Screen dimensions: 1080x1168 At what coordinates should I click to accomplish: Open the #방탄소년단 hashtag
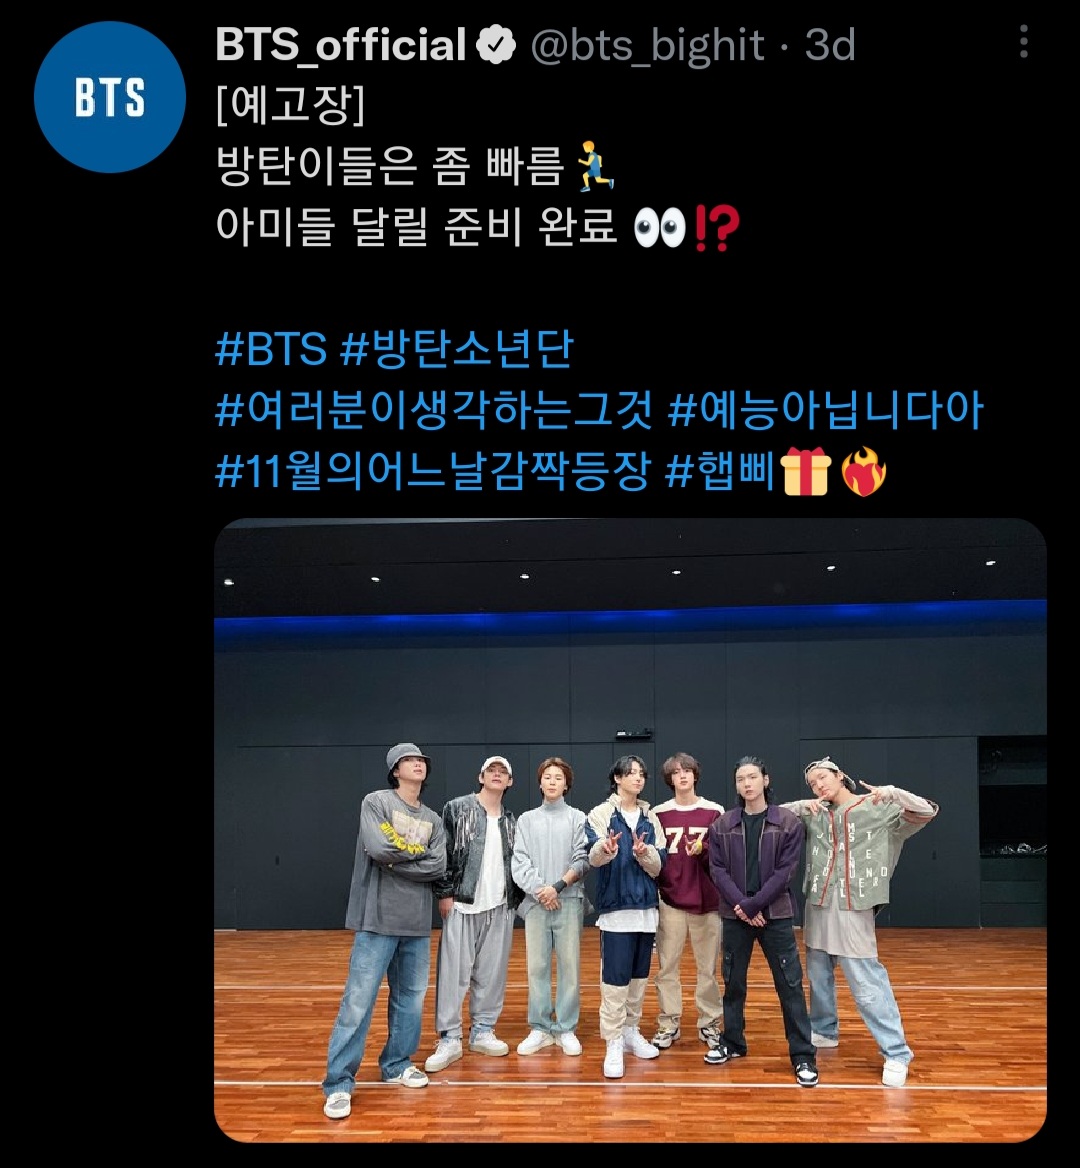[457, 349]
